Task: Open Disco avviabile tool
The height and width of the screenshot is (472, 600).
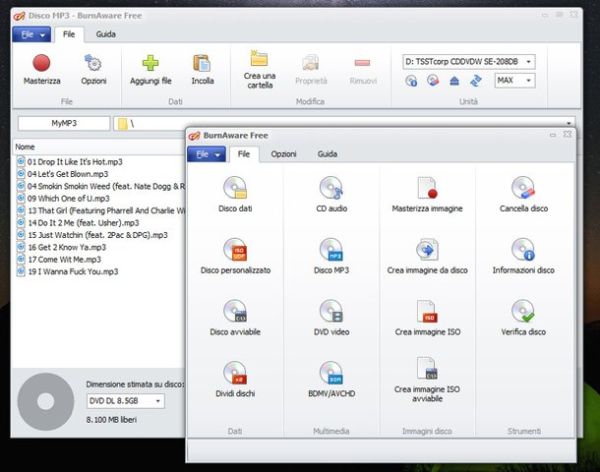Action: pos(235,318)
